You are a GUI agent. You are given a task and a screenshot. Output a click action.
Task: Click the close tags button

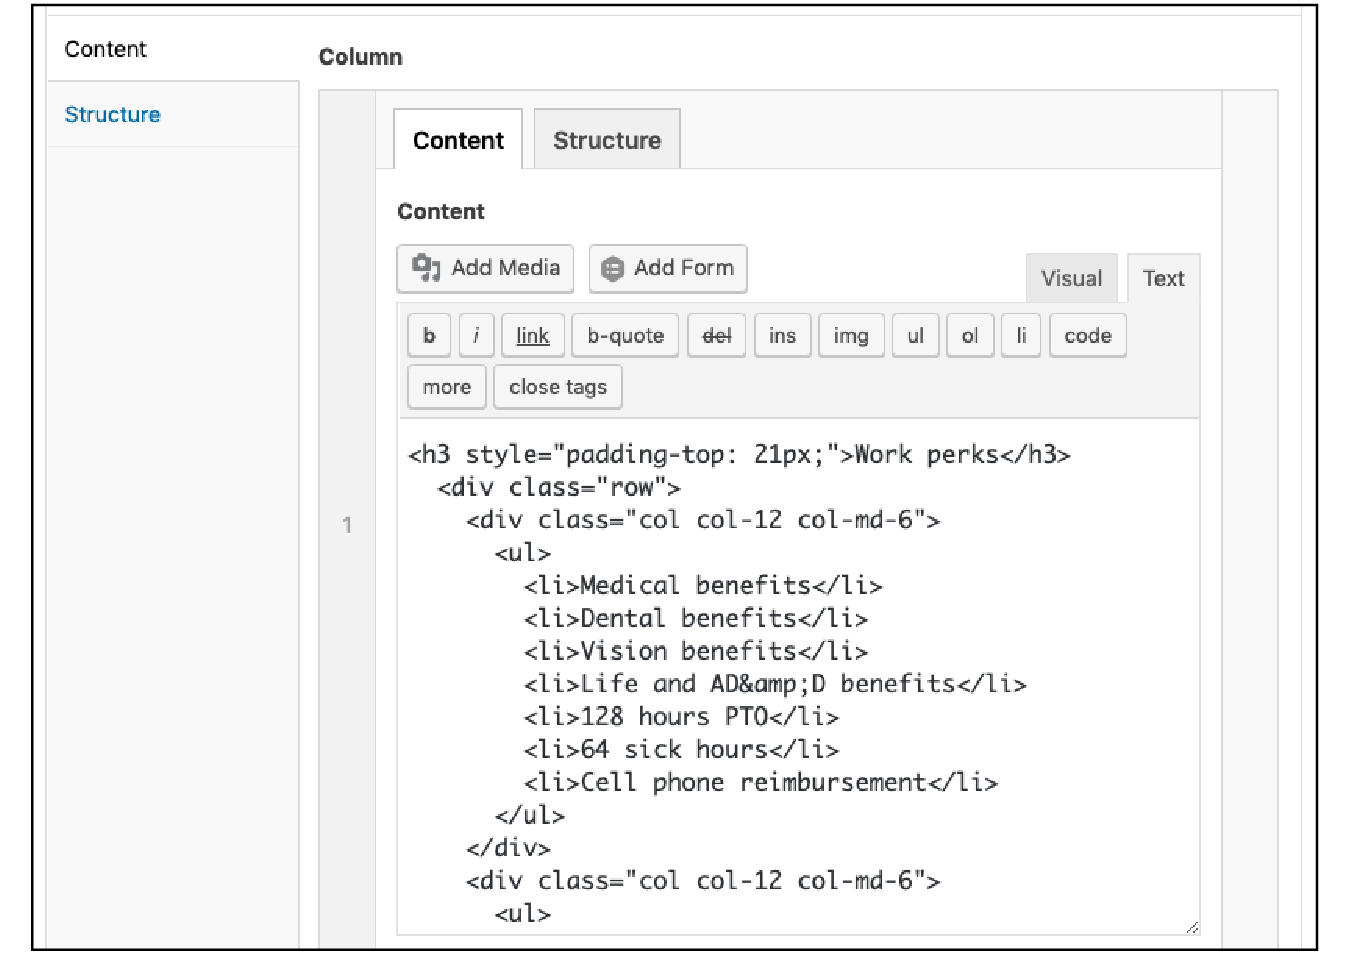click(557, 387)
